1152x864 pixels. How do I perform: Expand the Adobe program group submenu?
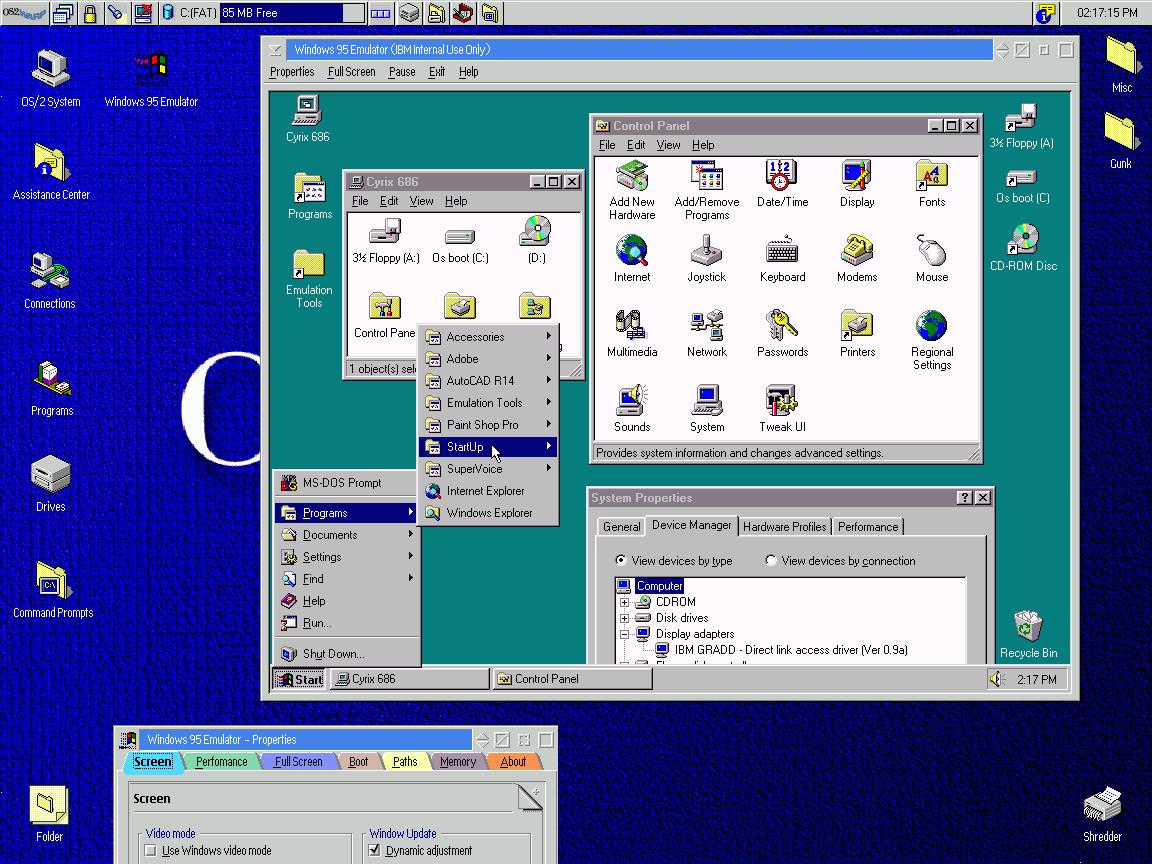pyautogui.click(x=488, y=359)
